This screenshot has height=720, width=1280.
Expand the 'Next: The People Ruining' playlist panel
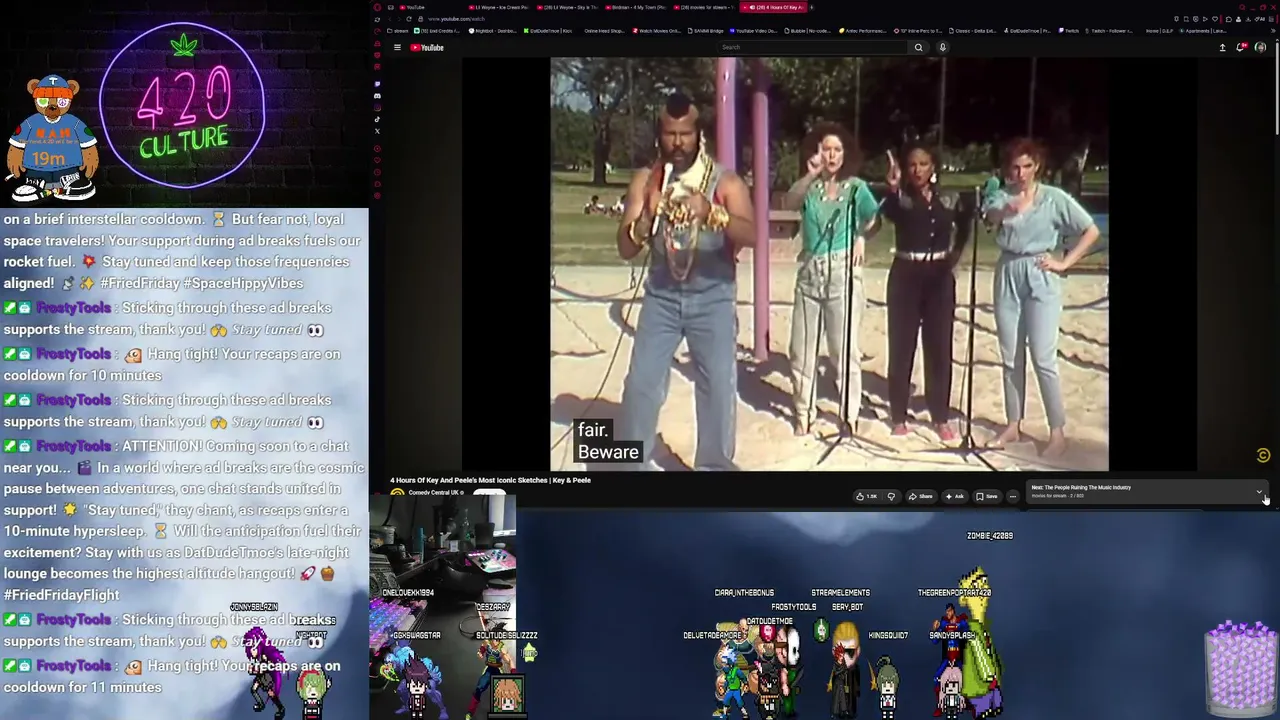pyautogui.click(x=1259, y=491)
